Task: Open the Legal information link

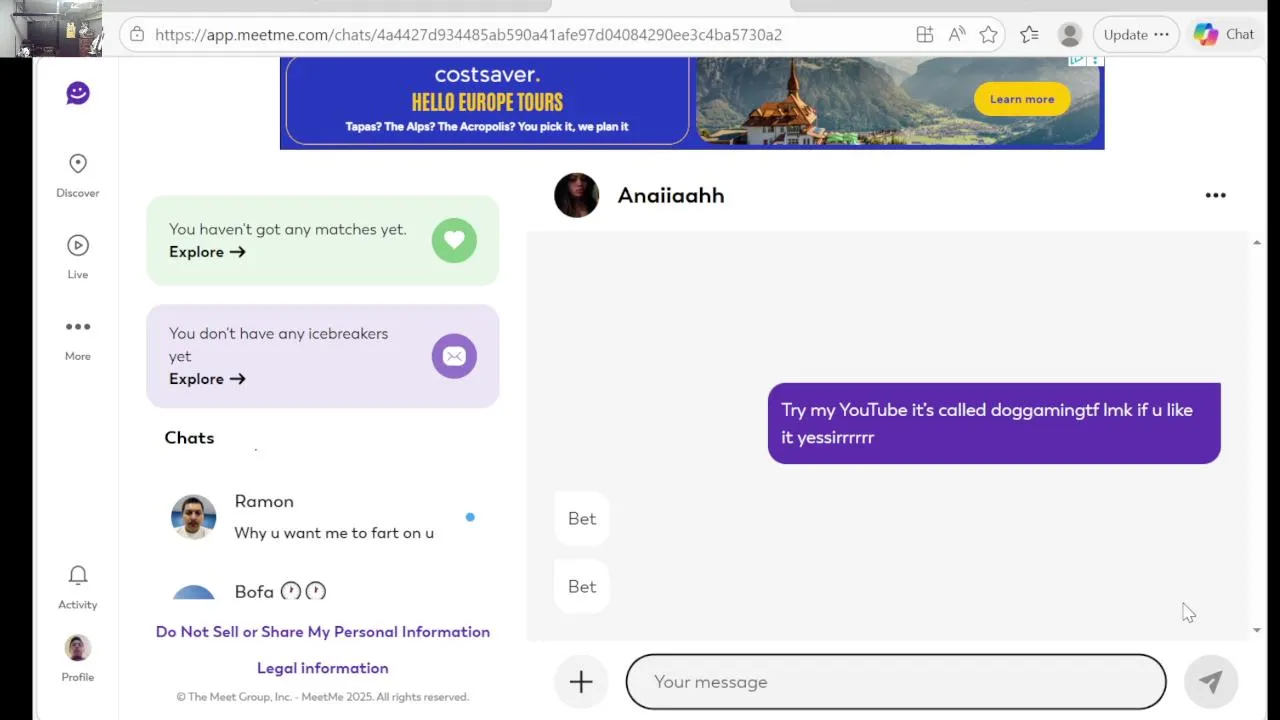Action: pos(323,668)
